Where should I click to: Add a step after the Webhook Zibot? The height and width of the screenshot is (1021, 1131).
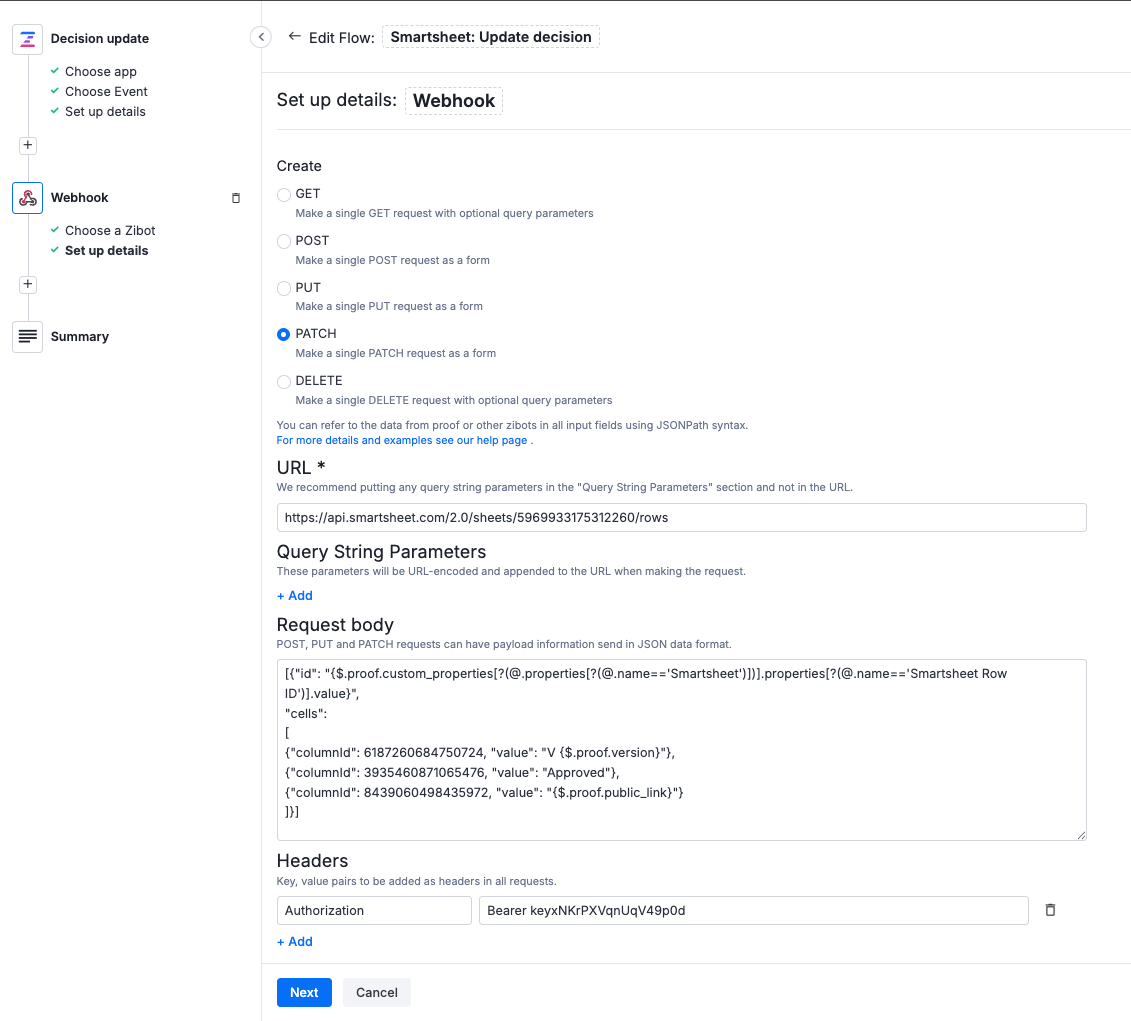pos(27,284)
